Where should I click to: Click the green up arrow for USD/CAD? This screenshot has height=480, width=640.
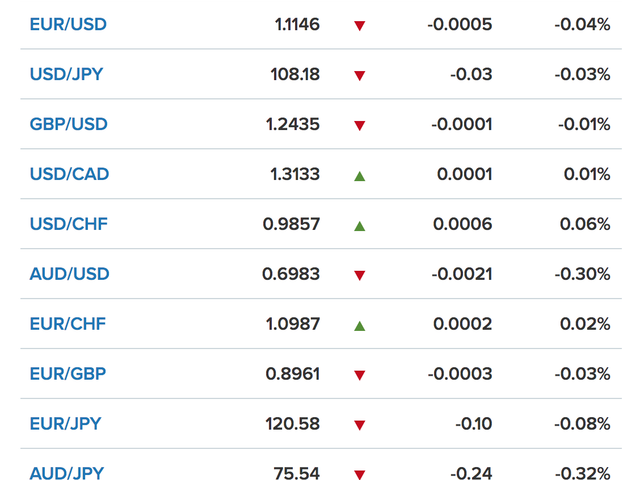pos(360,175)
